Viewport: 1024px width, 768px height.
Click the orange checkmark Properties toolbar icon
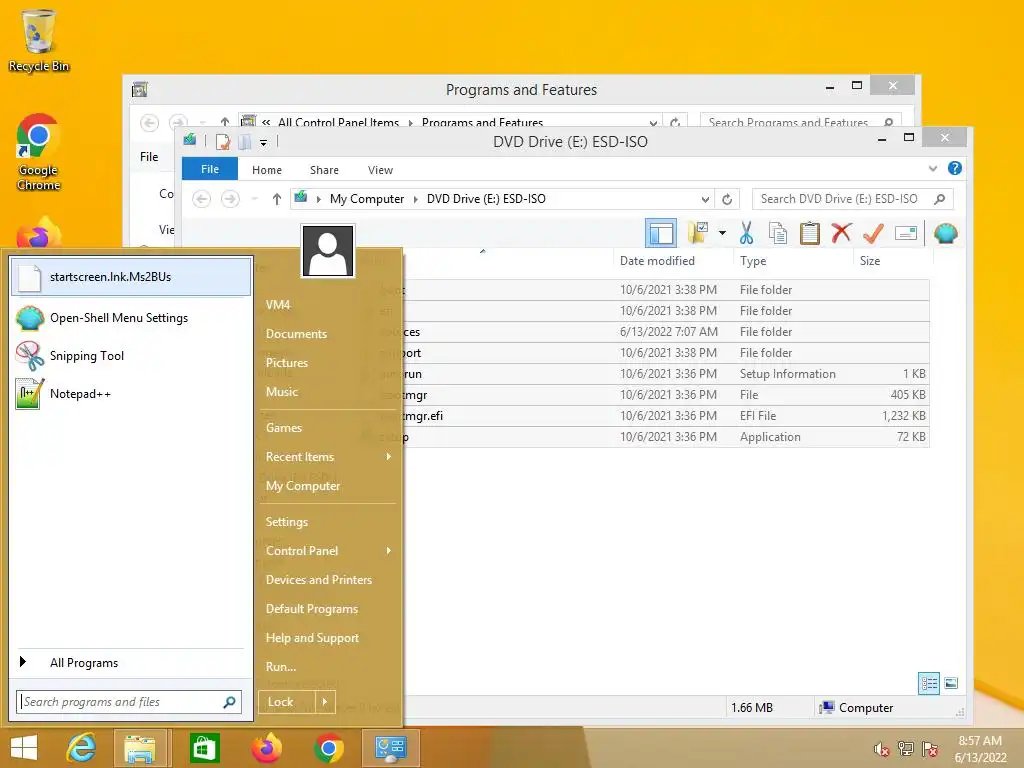[x=873, y=233]
